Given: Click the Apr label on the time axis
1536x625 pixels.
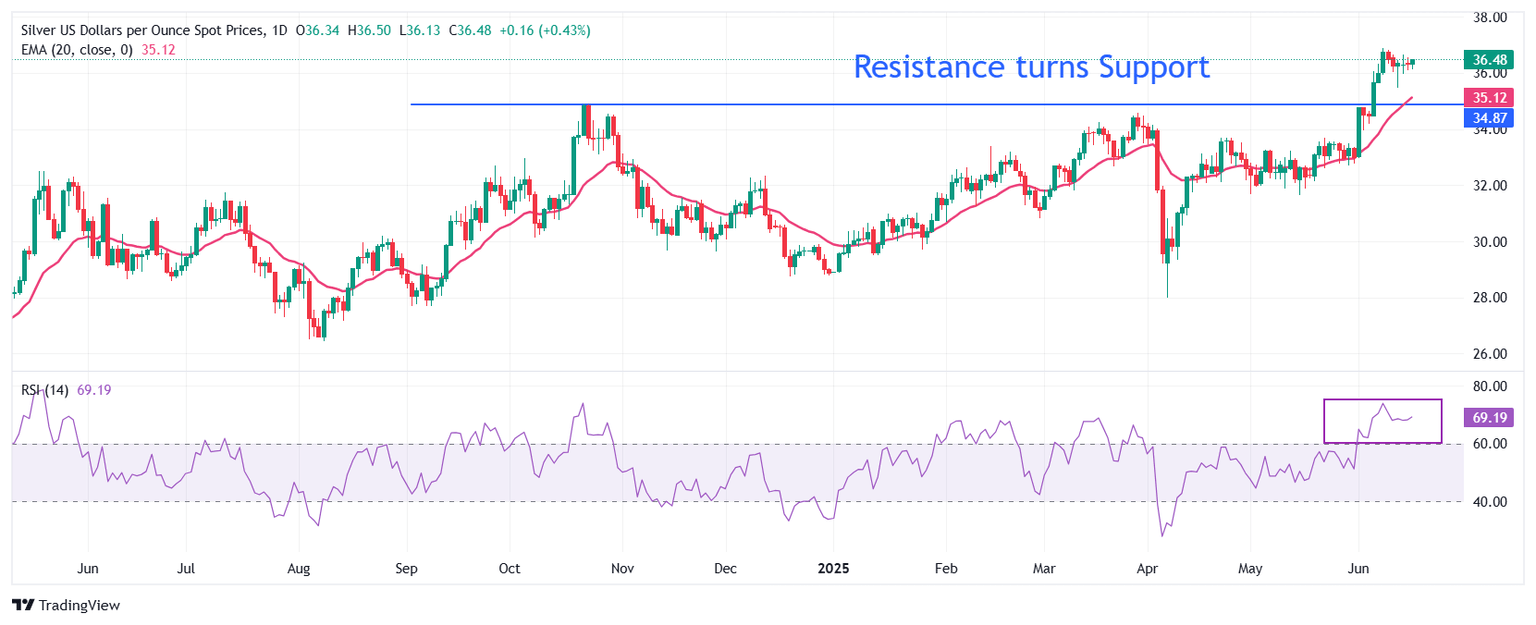Looking at the screenshot, I should 1148,569.
